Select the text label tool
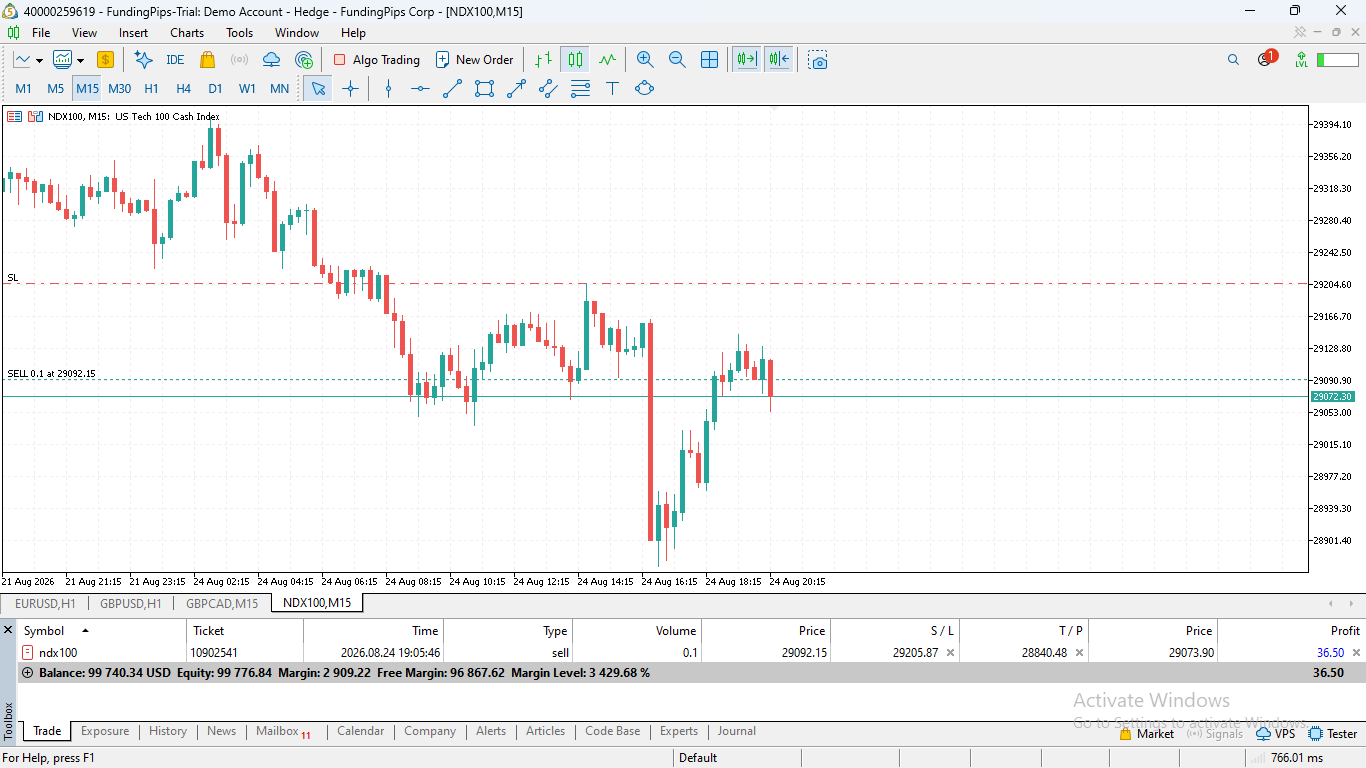The width and height of the screenshot is (1366, 768). [x=612, y=88]
